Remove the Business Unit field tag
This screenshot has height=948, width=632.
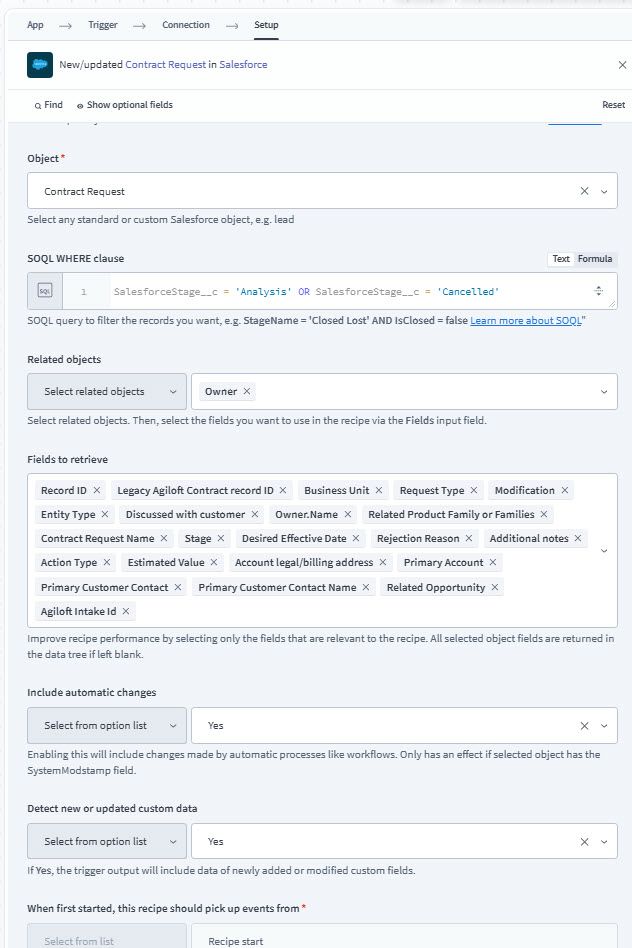coord(379,490)
